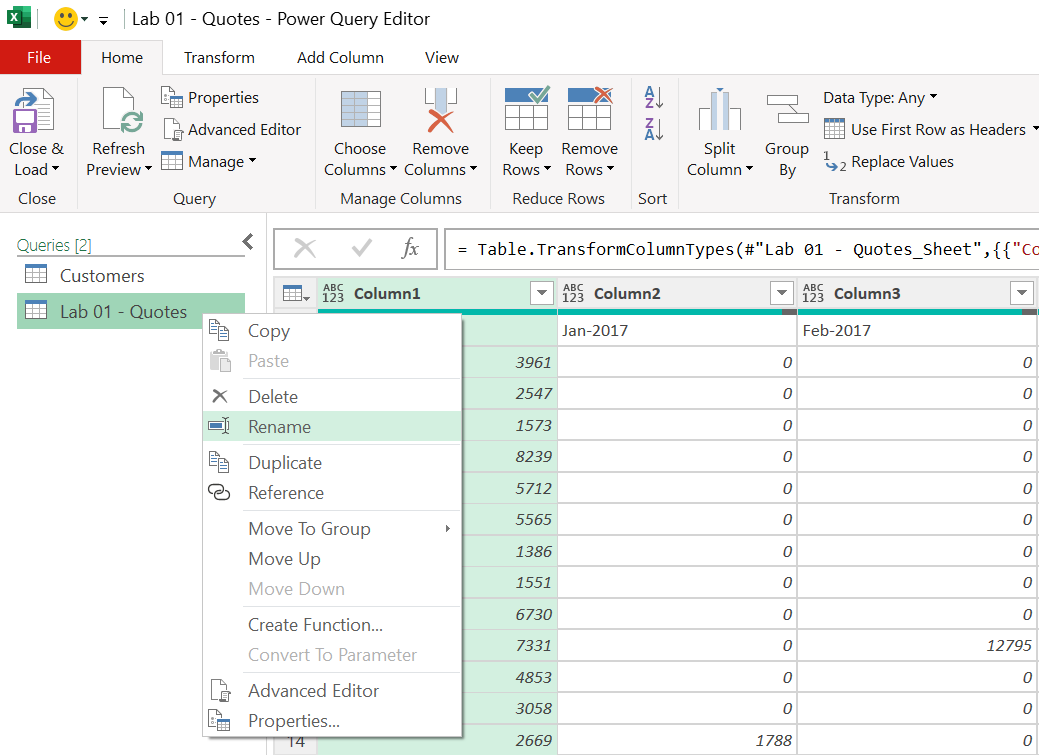Click the Keep Rows icon
The image size is (1039, 755).
click(527, 108)
